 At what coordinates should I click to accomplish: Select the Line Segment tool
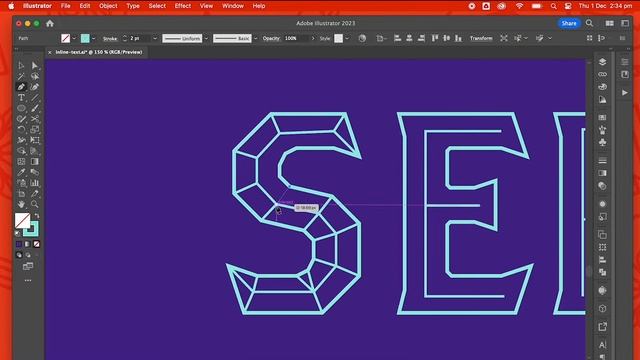35,98
